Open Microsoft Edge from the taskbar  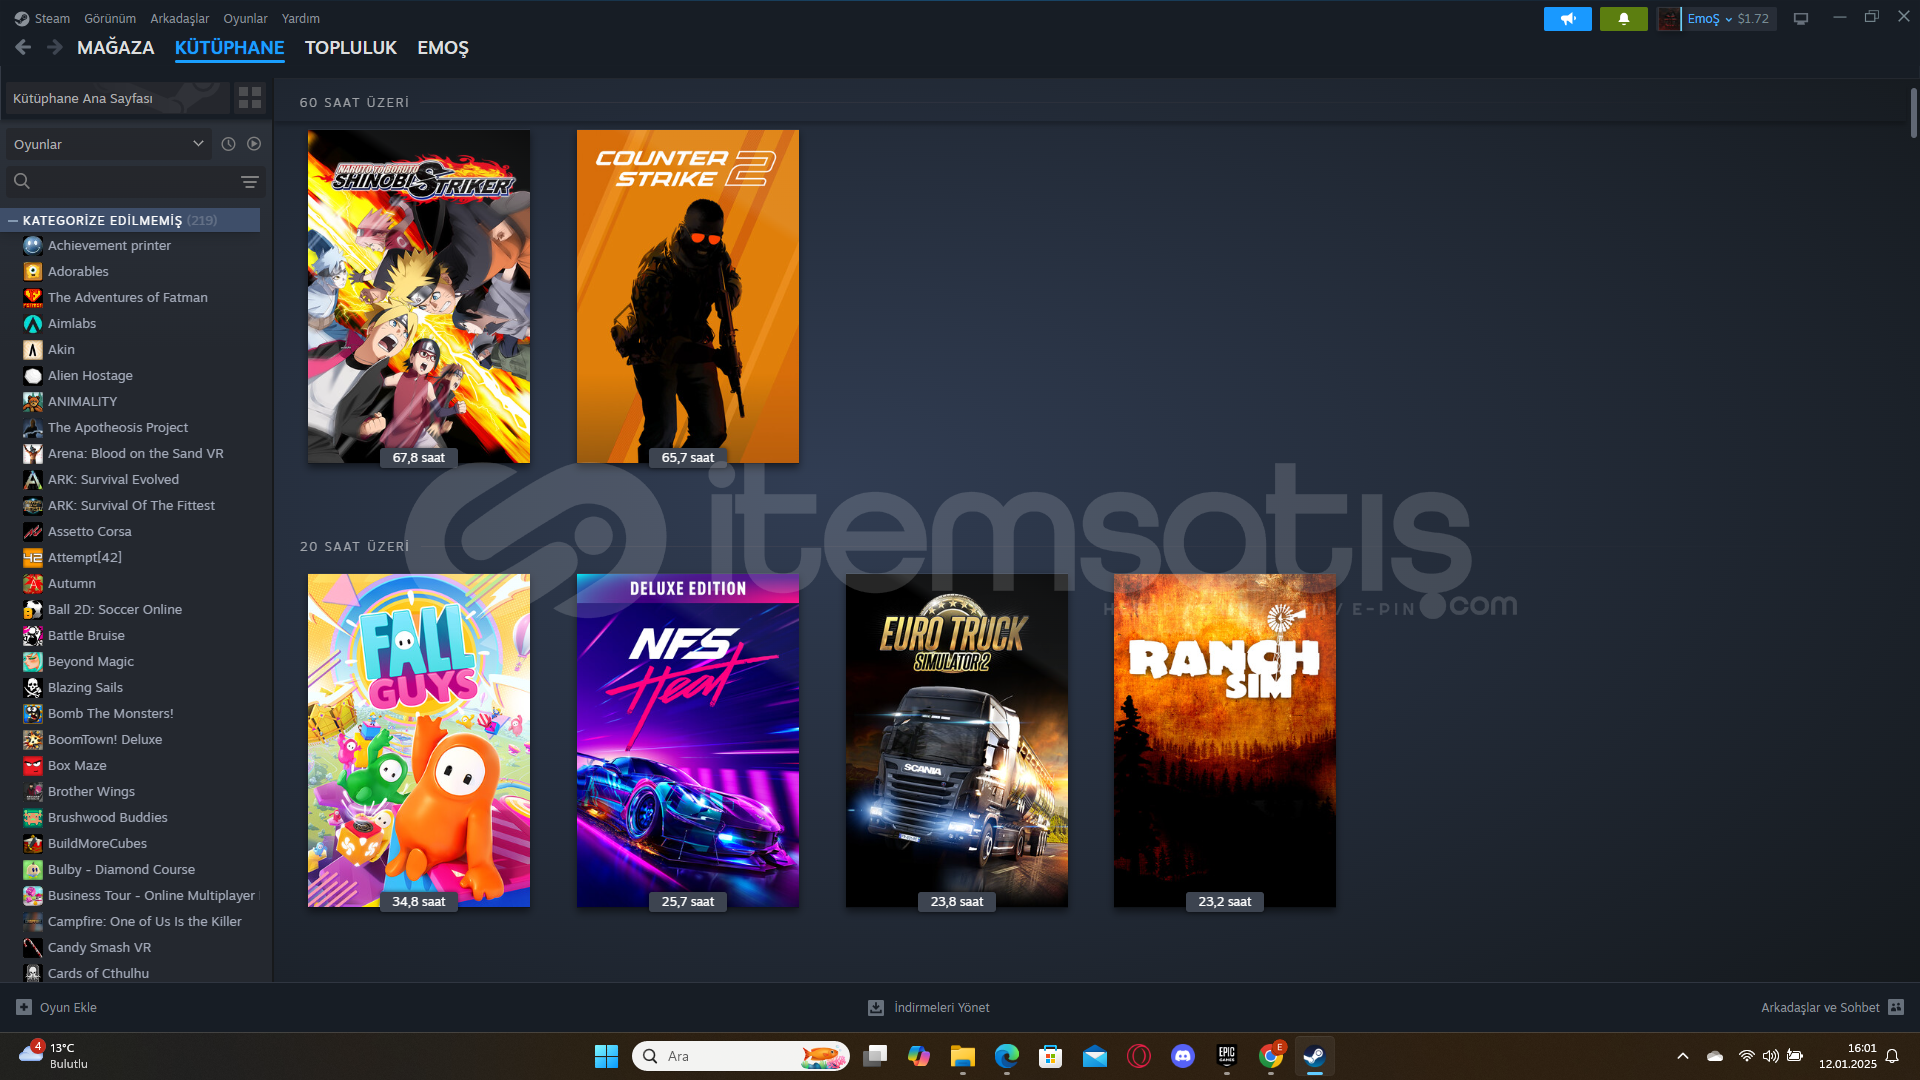[x=1007, y=1056]
